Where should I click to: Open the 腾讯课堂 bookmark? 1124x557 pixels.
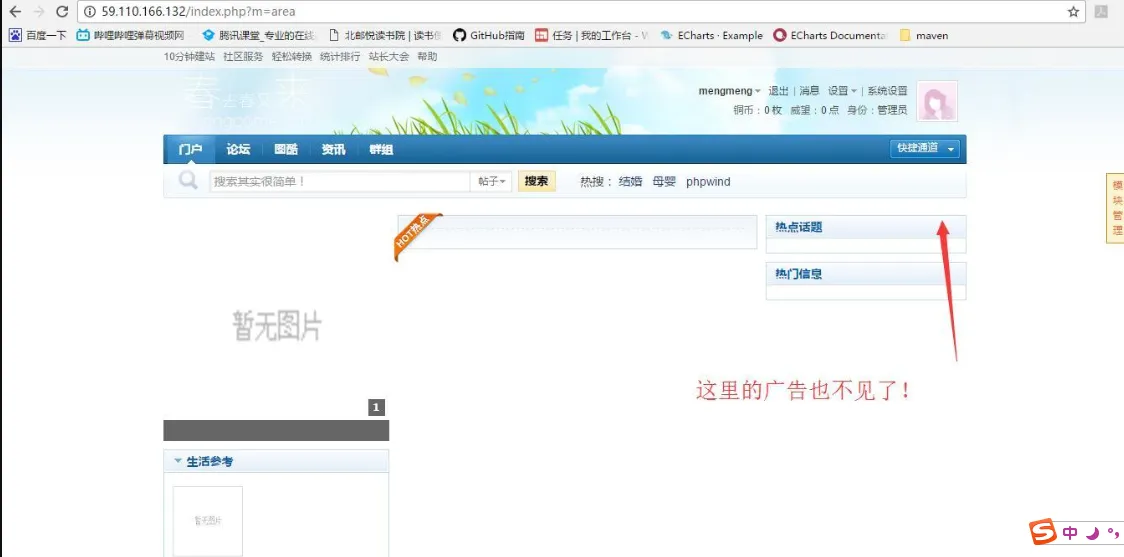pyautogui.click(x=259, y=35)
